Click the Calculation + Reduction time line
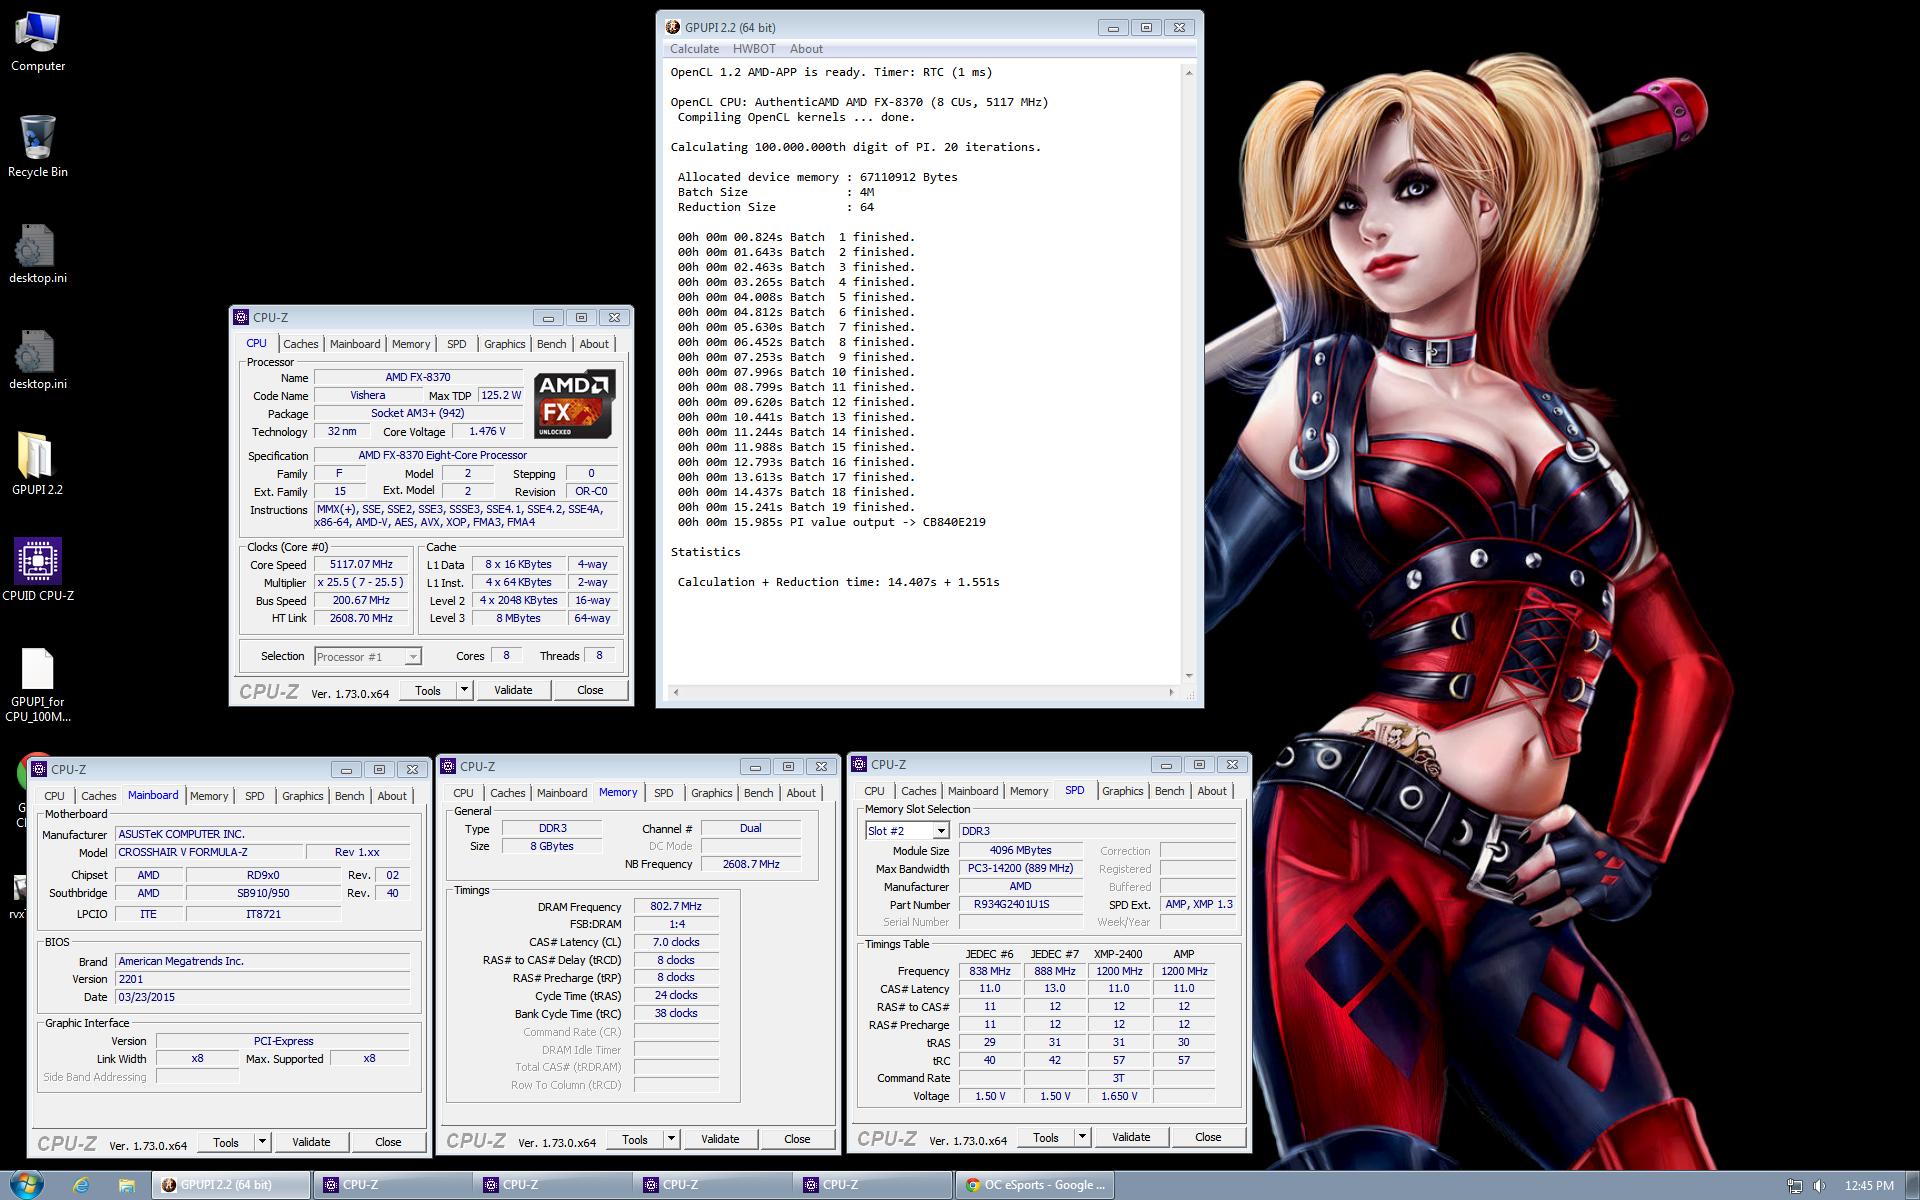 pos(838,582)
